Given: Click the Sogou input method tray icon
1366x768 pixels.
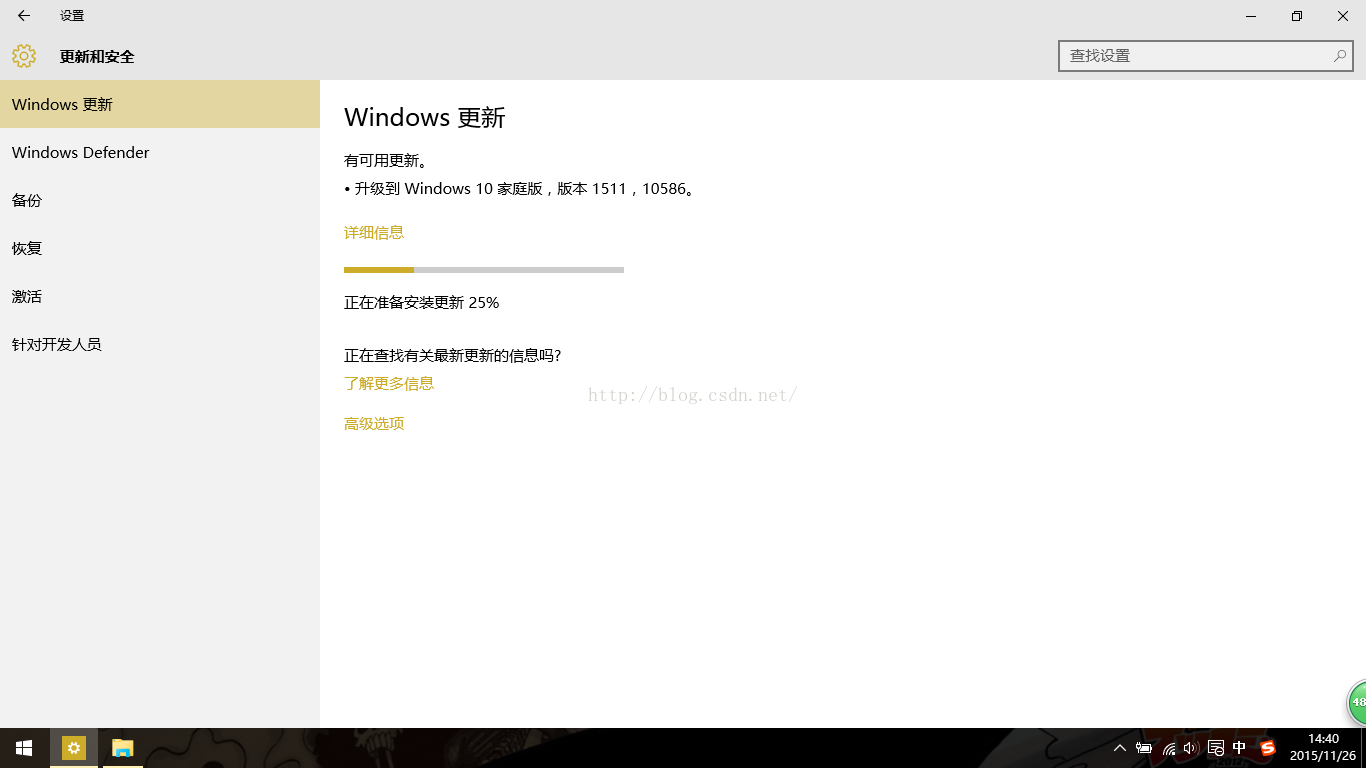Looking at the screenshot, I should click(x=1268, y=748).
